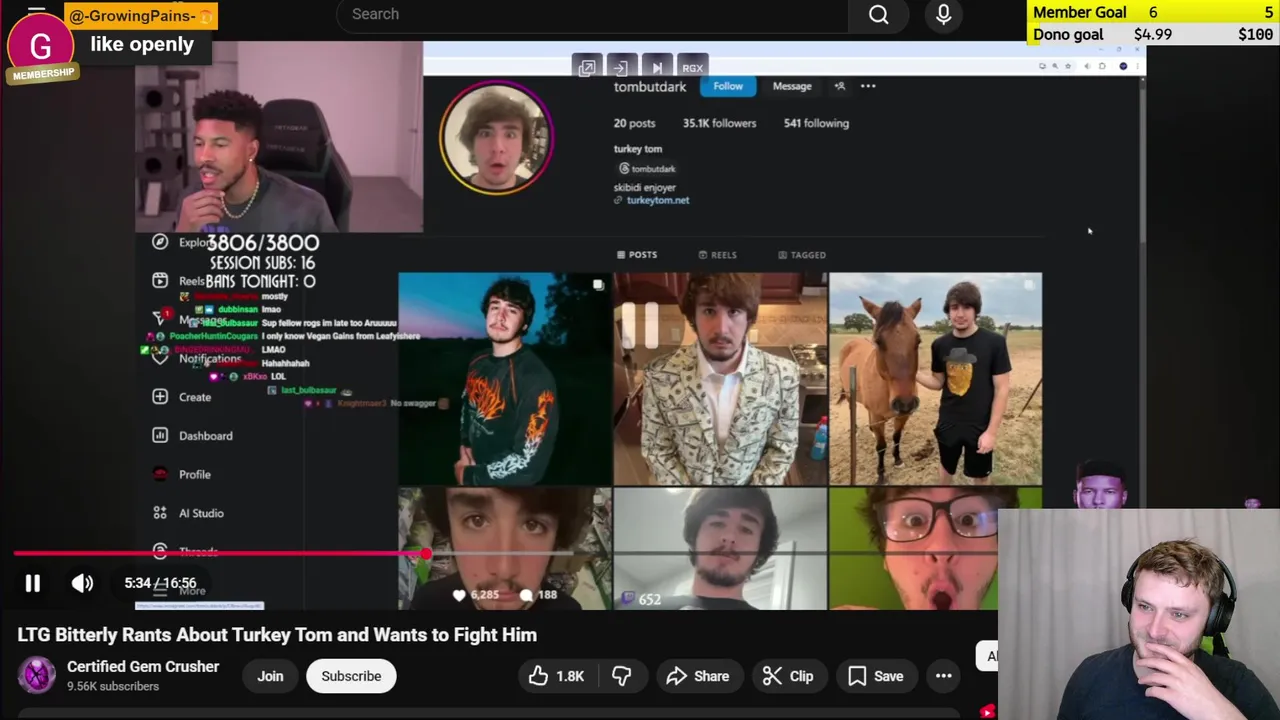Click the skip-next overlay icon
This screenshot has height=720, width=1280.
click(x=657, y=67)
